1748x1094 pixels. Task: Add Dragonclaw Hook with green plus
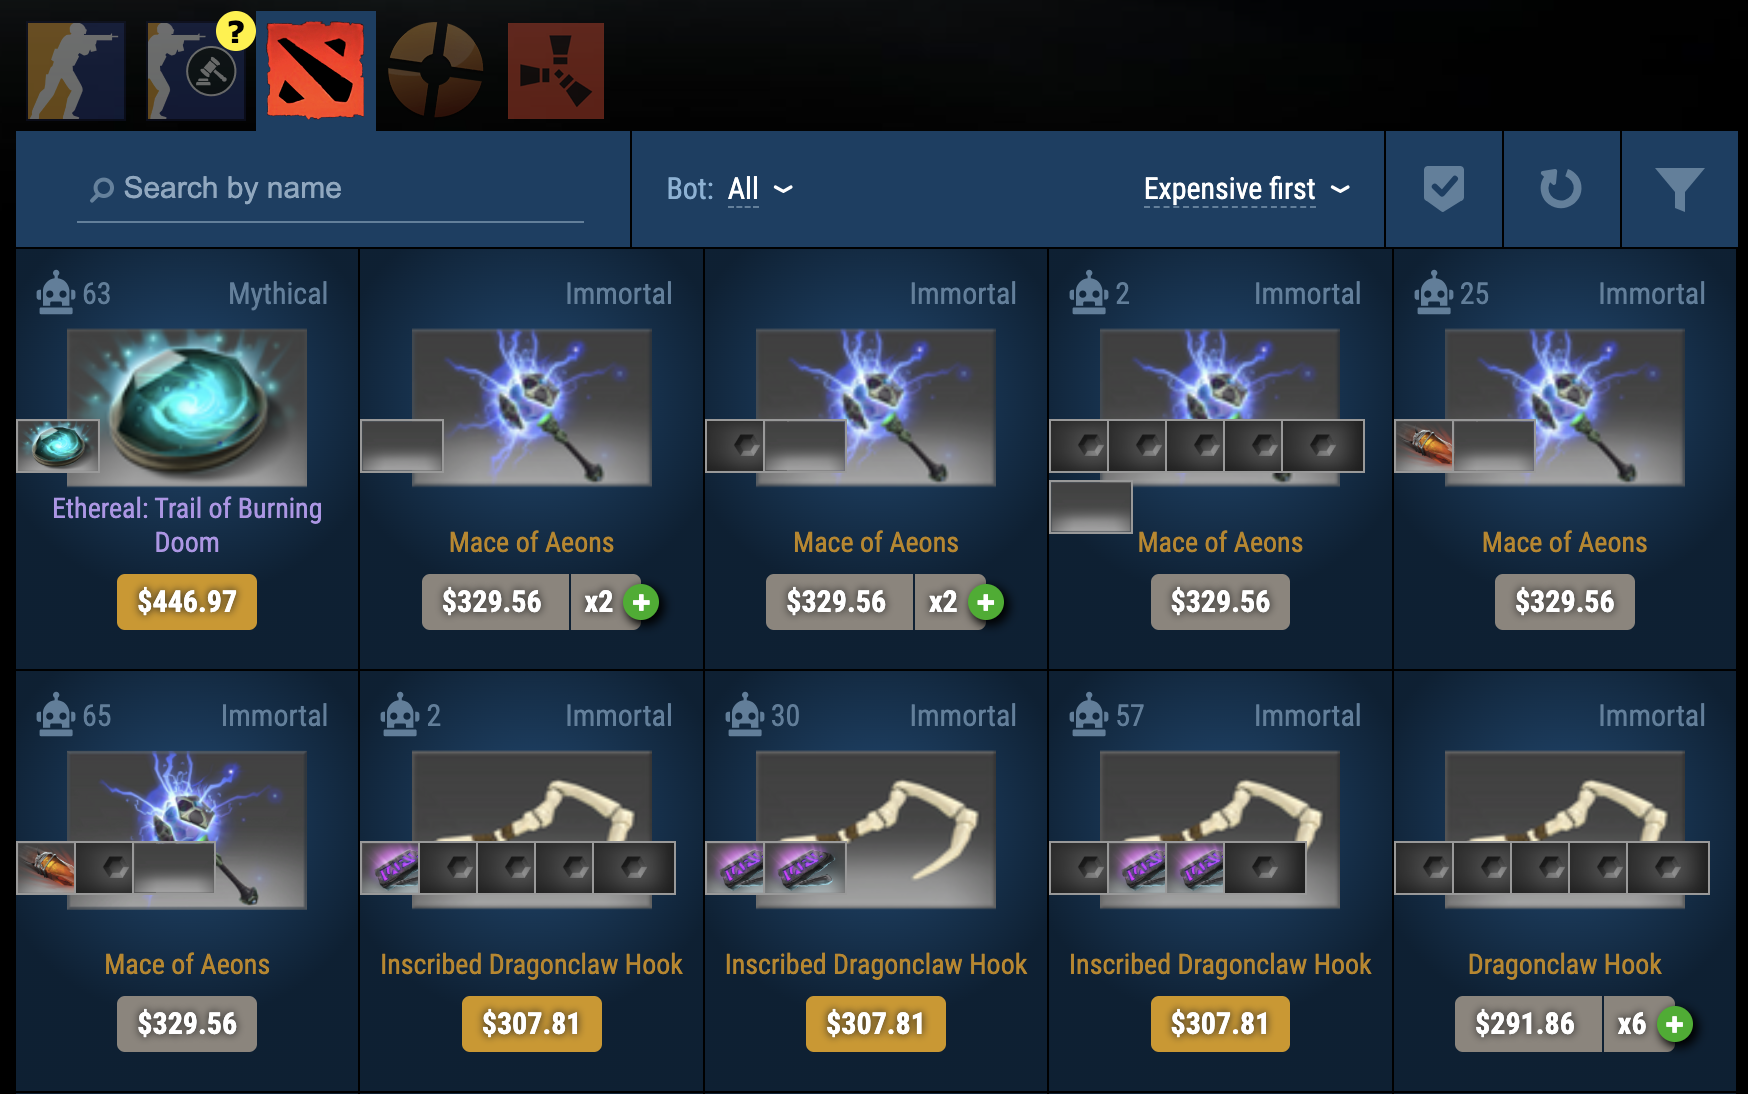coord(1675,1024)
